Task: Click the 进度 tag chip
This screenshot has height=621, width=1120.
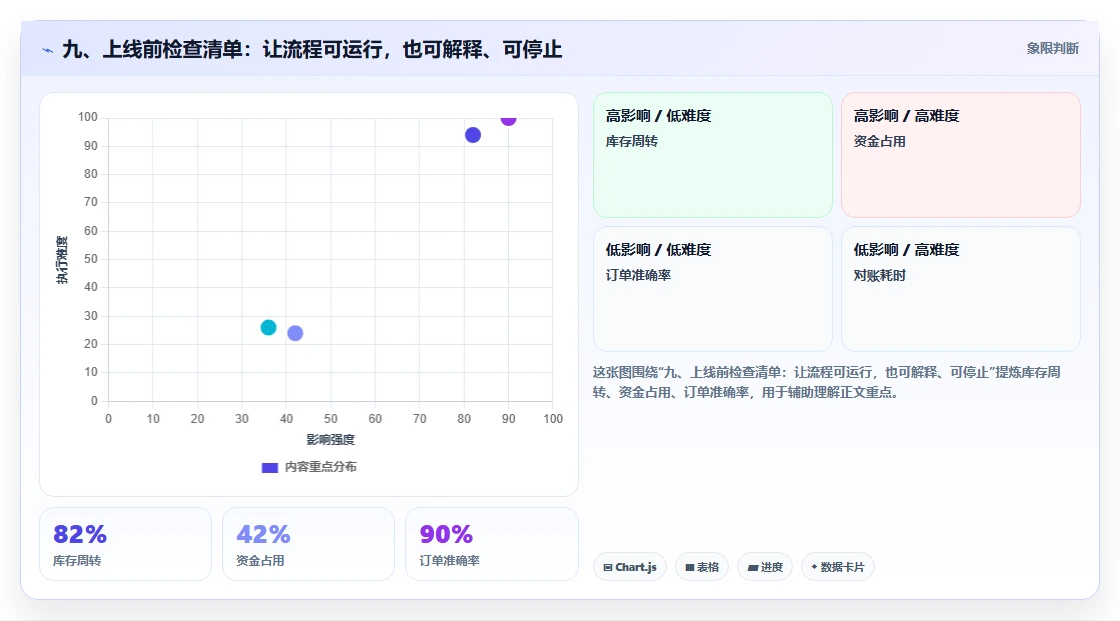Action: (x=765, y=567)
